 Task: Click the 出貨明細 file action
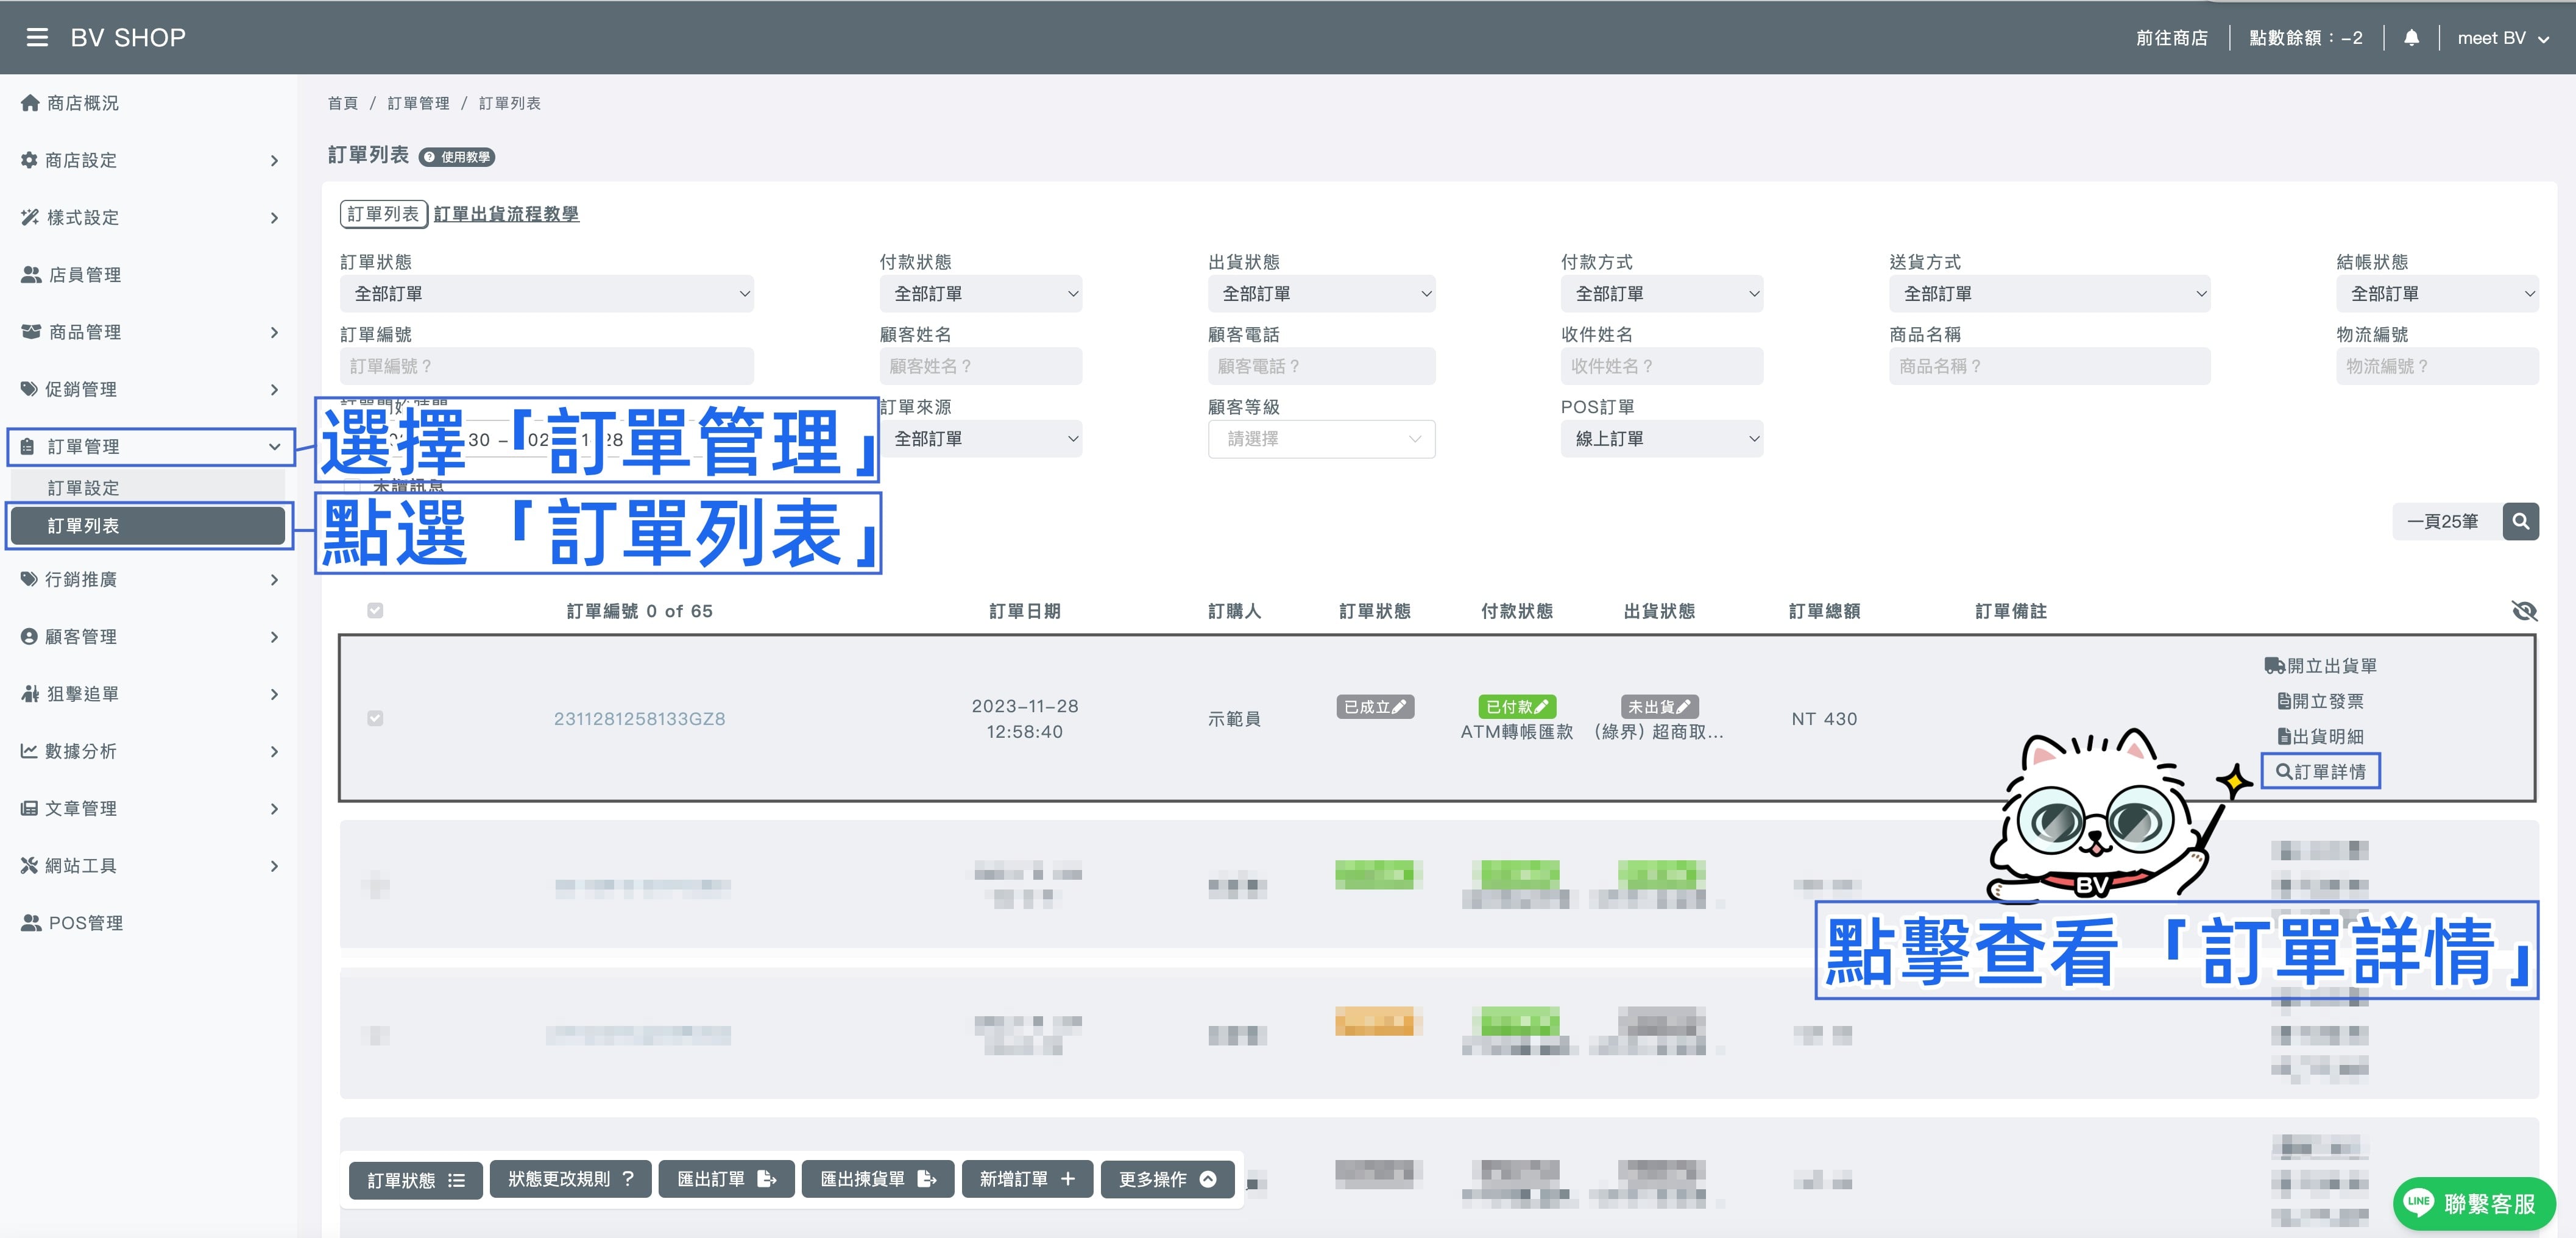(x=2320, y=736)
